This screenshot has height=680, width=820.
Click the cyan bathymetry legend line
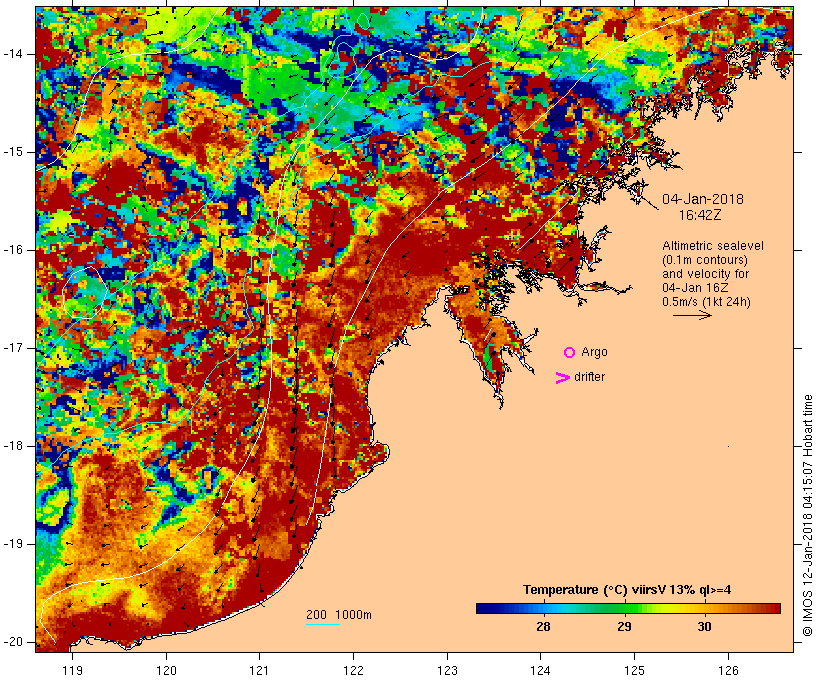(x=323, y=624)
